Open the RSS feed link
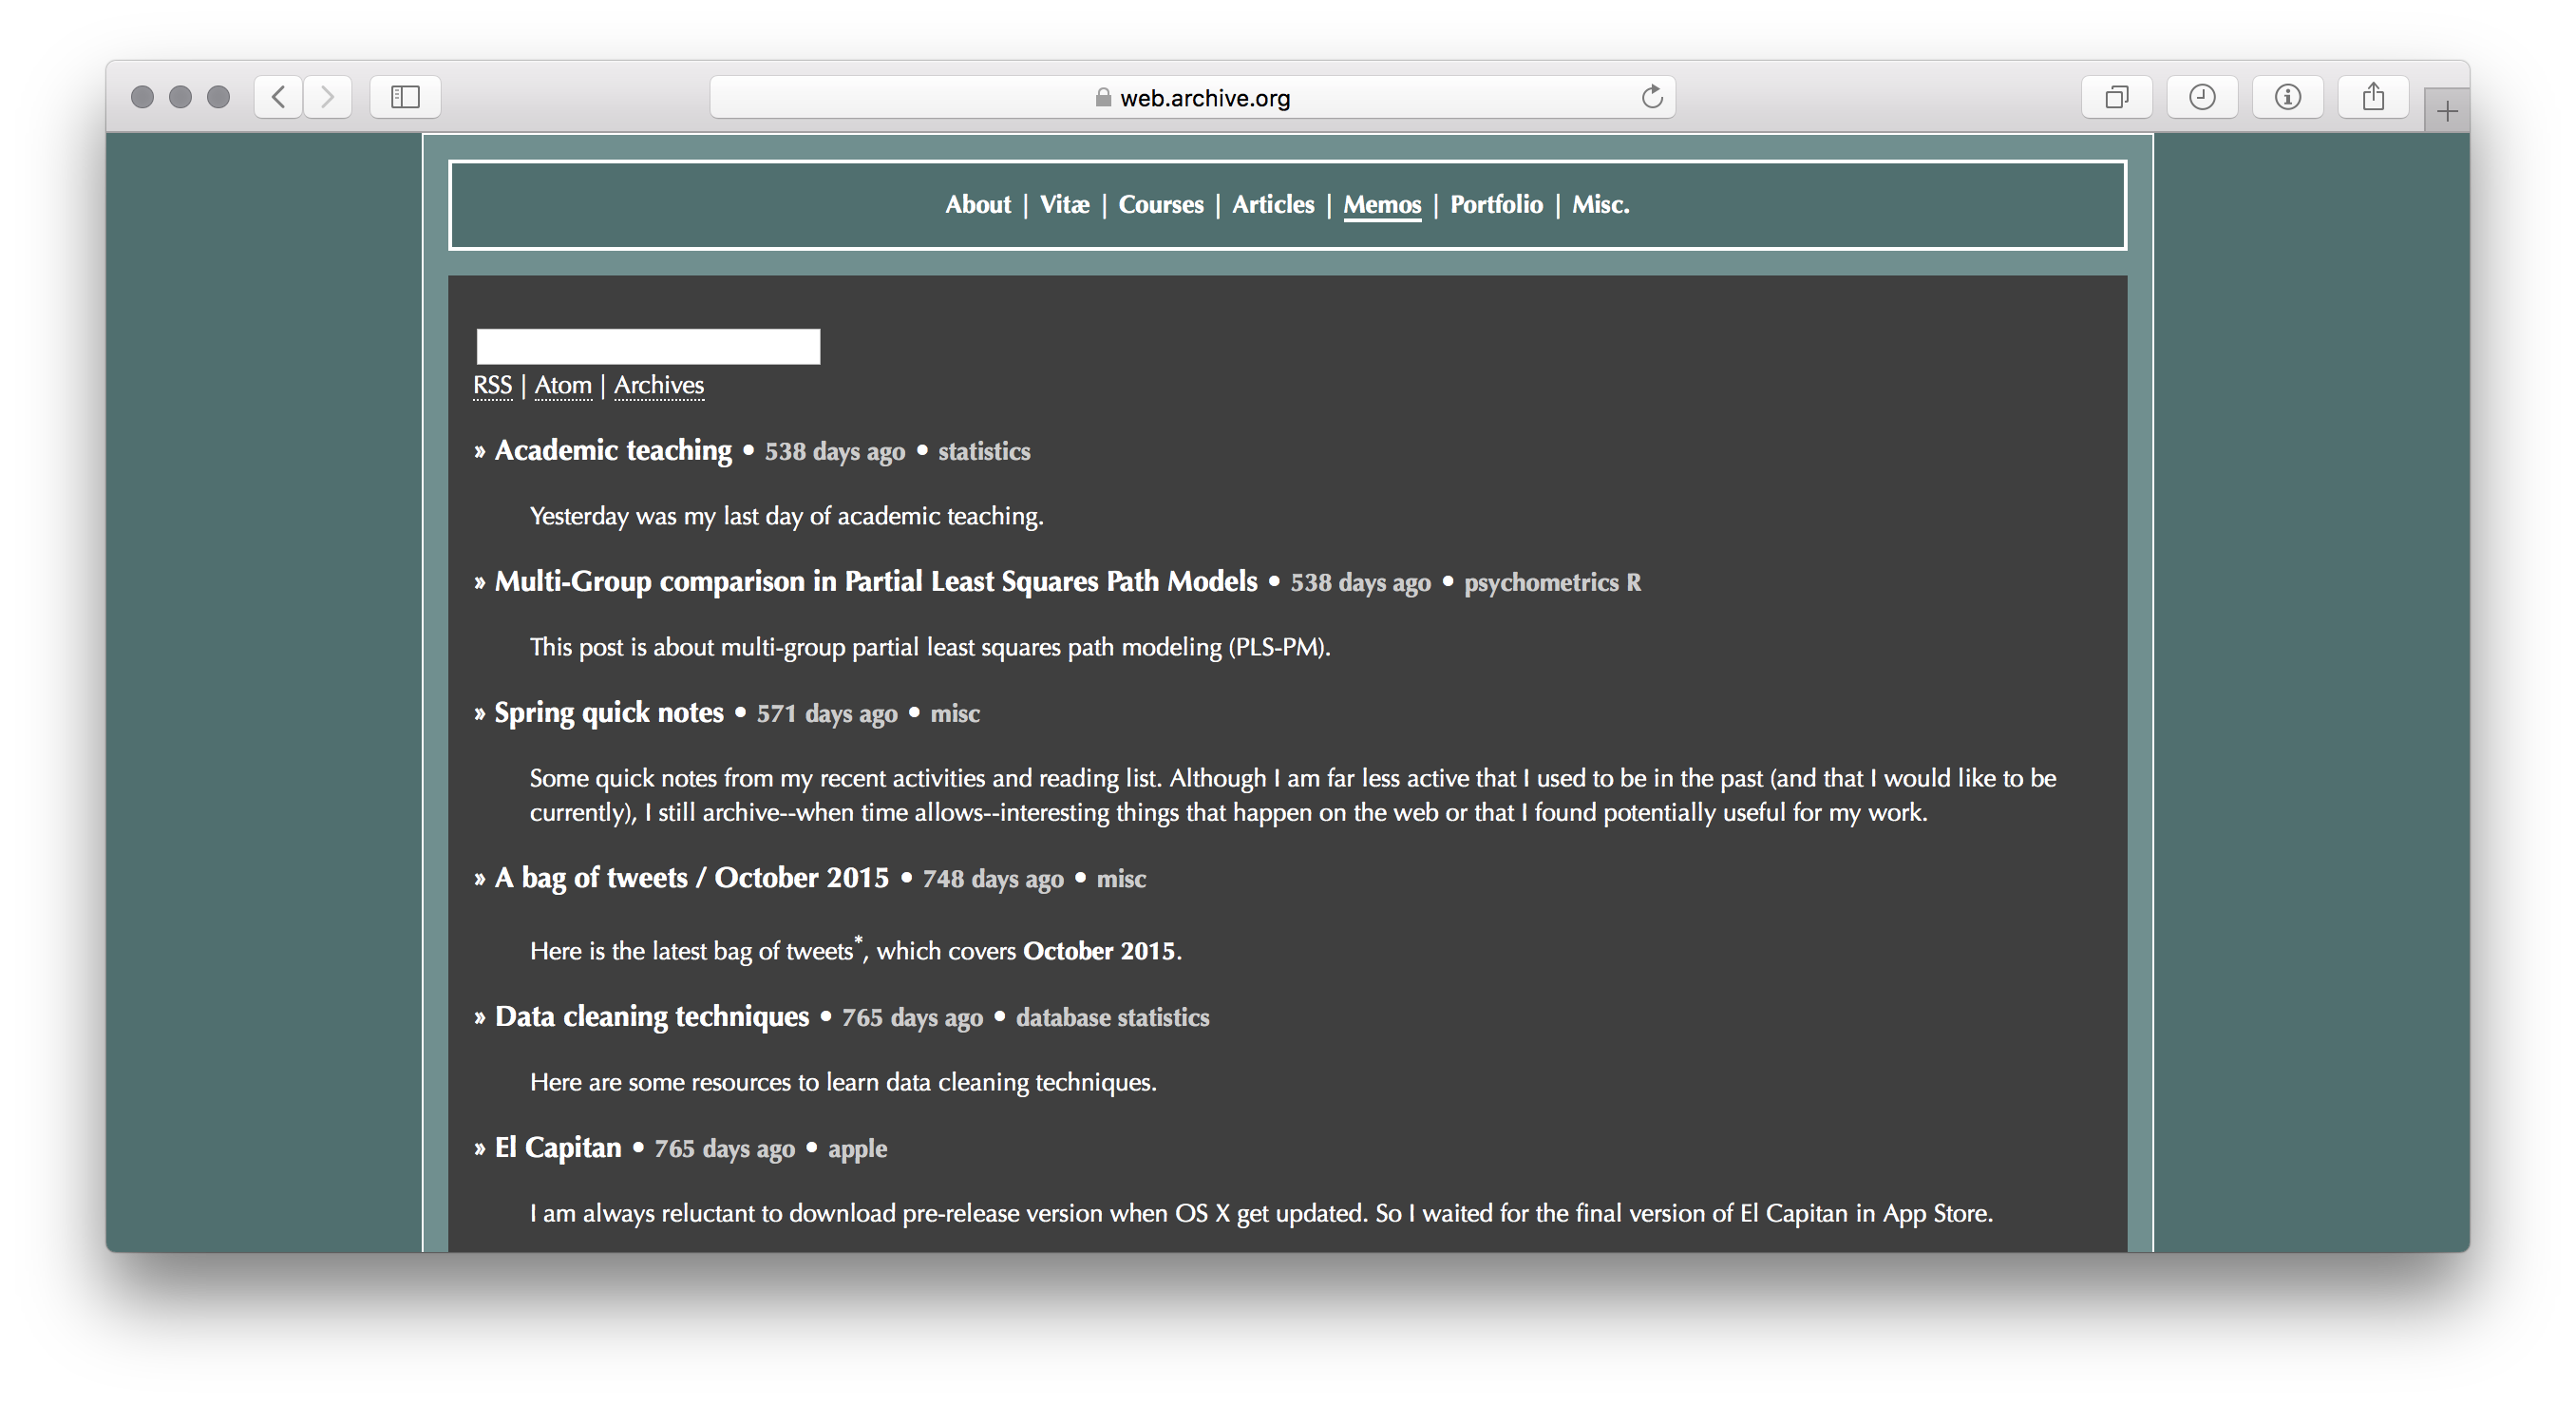The image size is (2576, 1404). click(492, 385)
